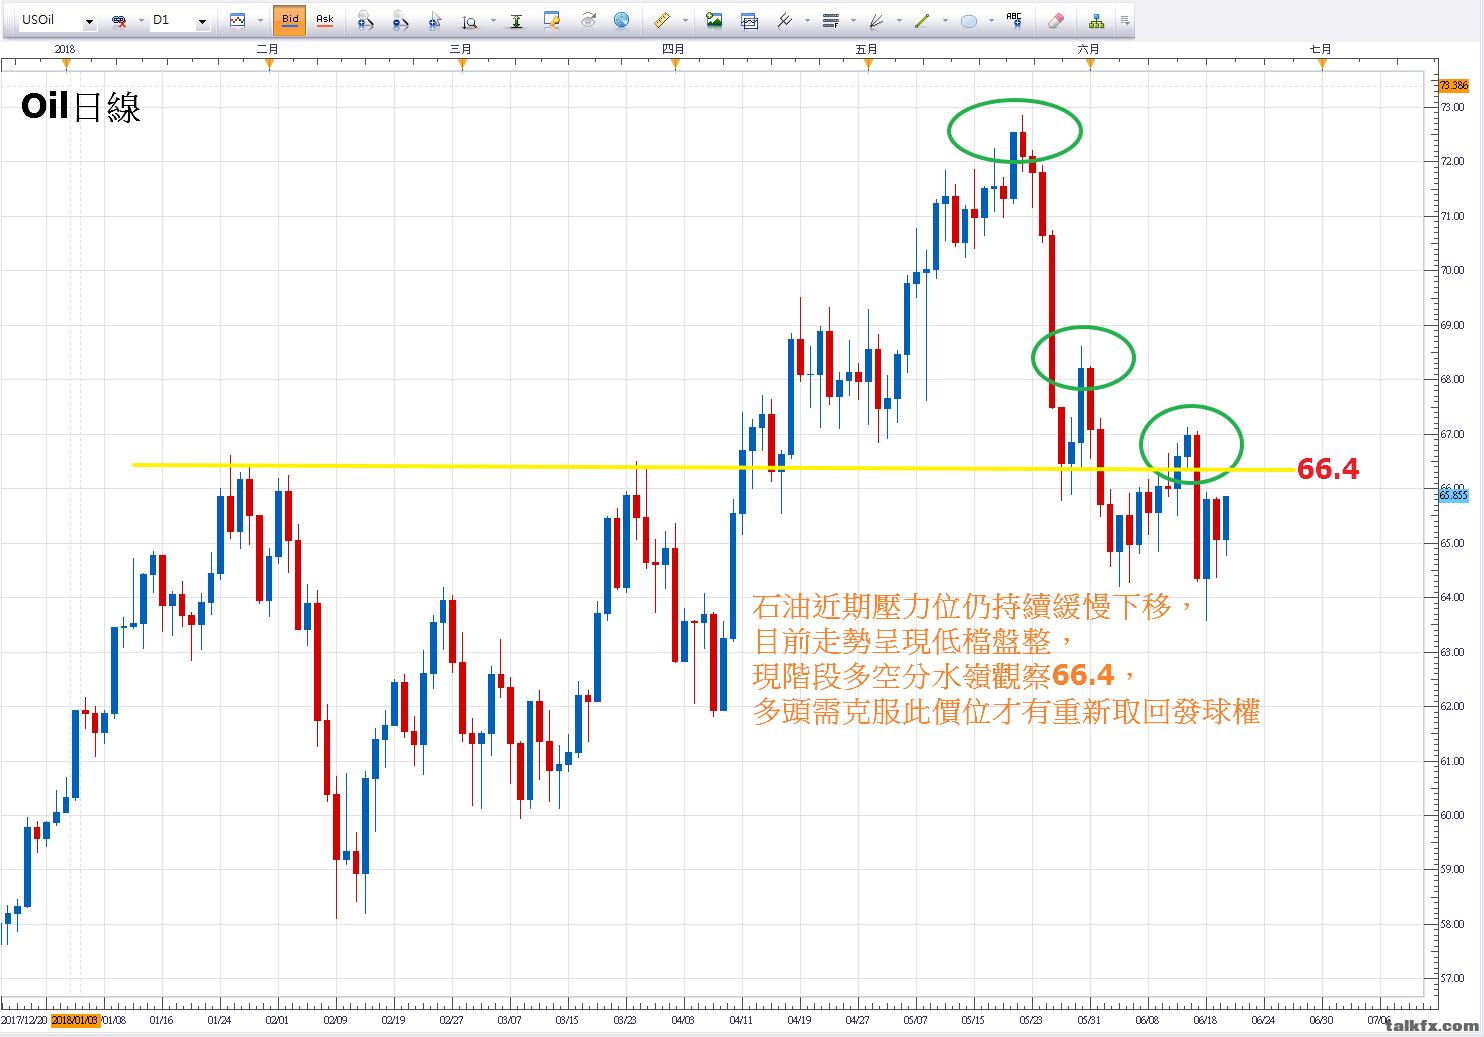
Task: Click the red 66.4 price label
Action: [1328, 469]
